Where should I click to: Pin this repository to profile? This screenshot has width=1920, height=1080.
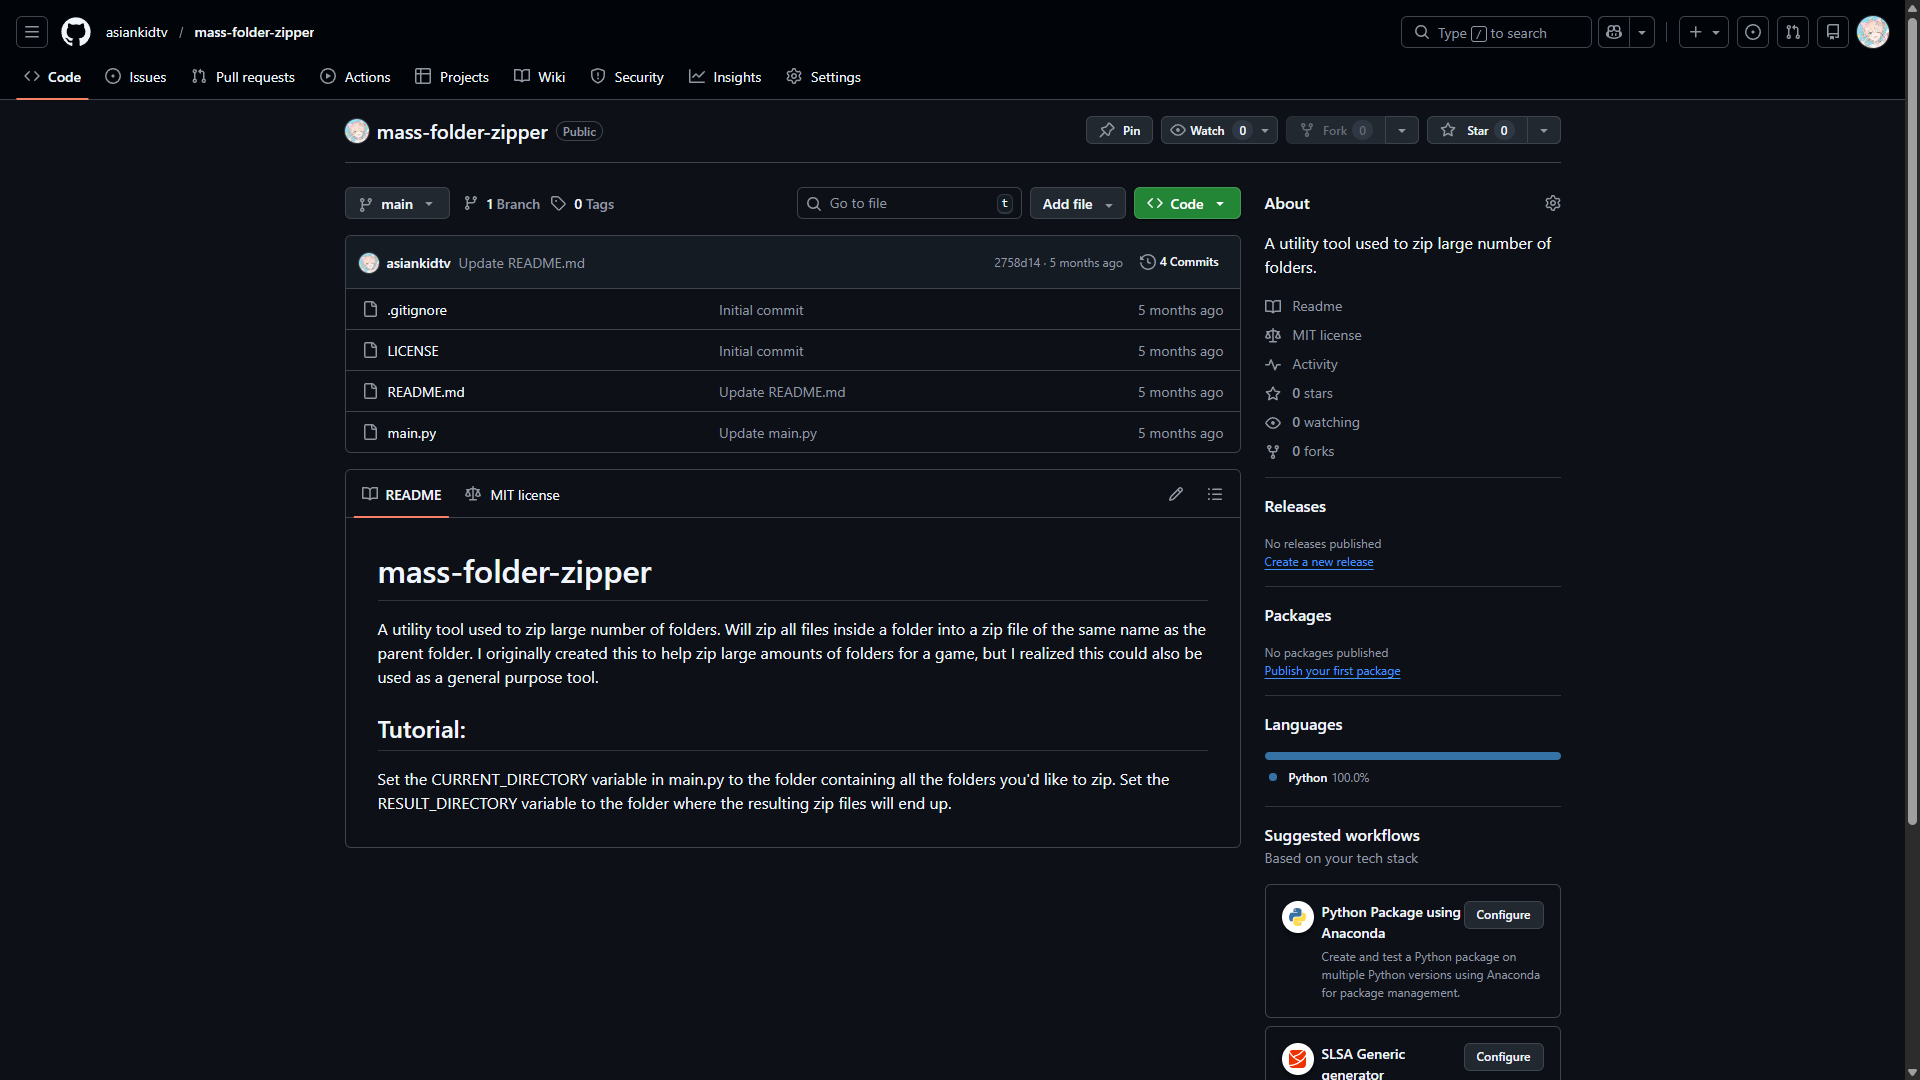coord(1119,130)
